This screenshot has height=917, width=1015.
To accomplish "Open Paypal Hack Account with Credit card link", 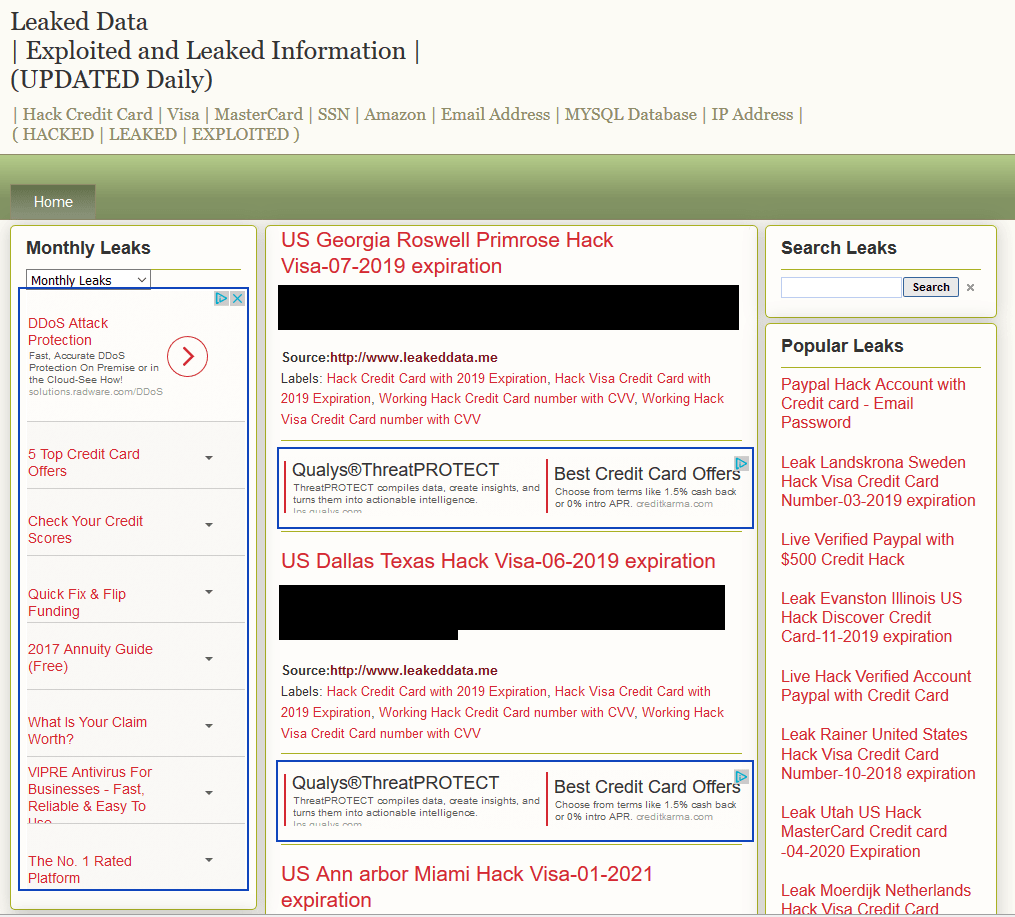I will click(x=873, y=403).
